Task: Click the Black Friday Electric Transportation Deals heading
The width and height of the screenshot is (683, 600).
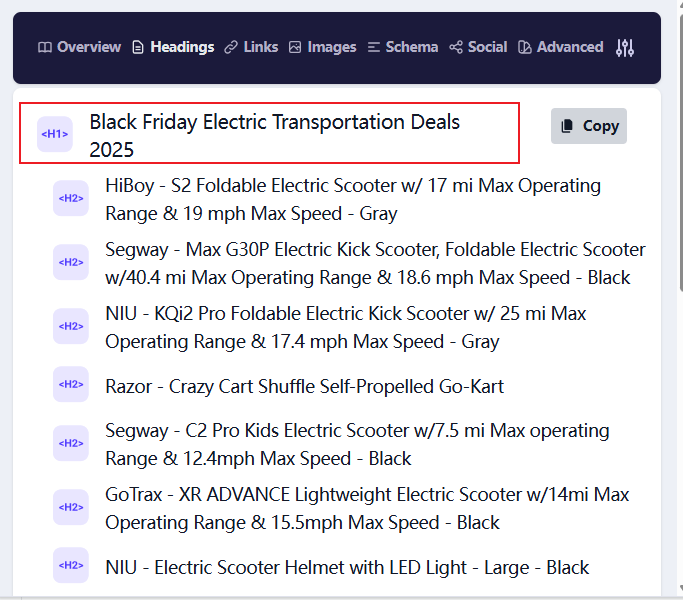Action: tap(275, 135)
